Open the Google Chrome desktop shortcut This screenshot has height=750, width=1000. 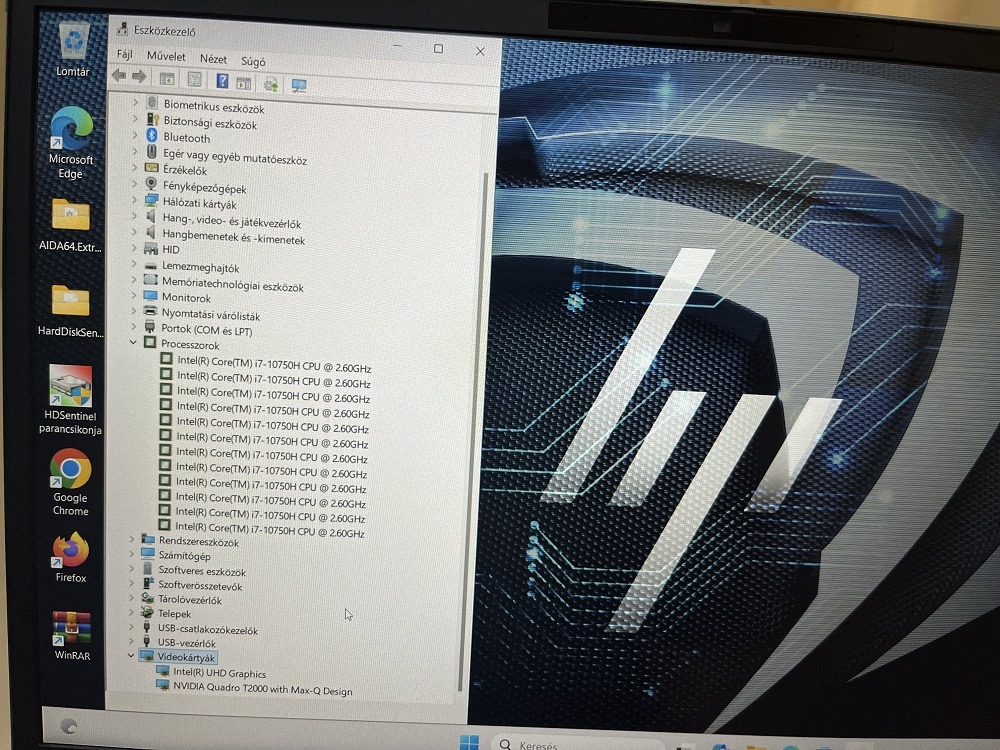point(70,482)
